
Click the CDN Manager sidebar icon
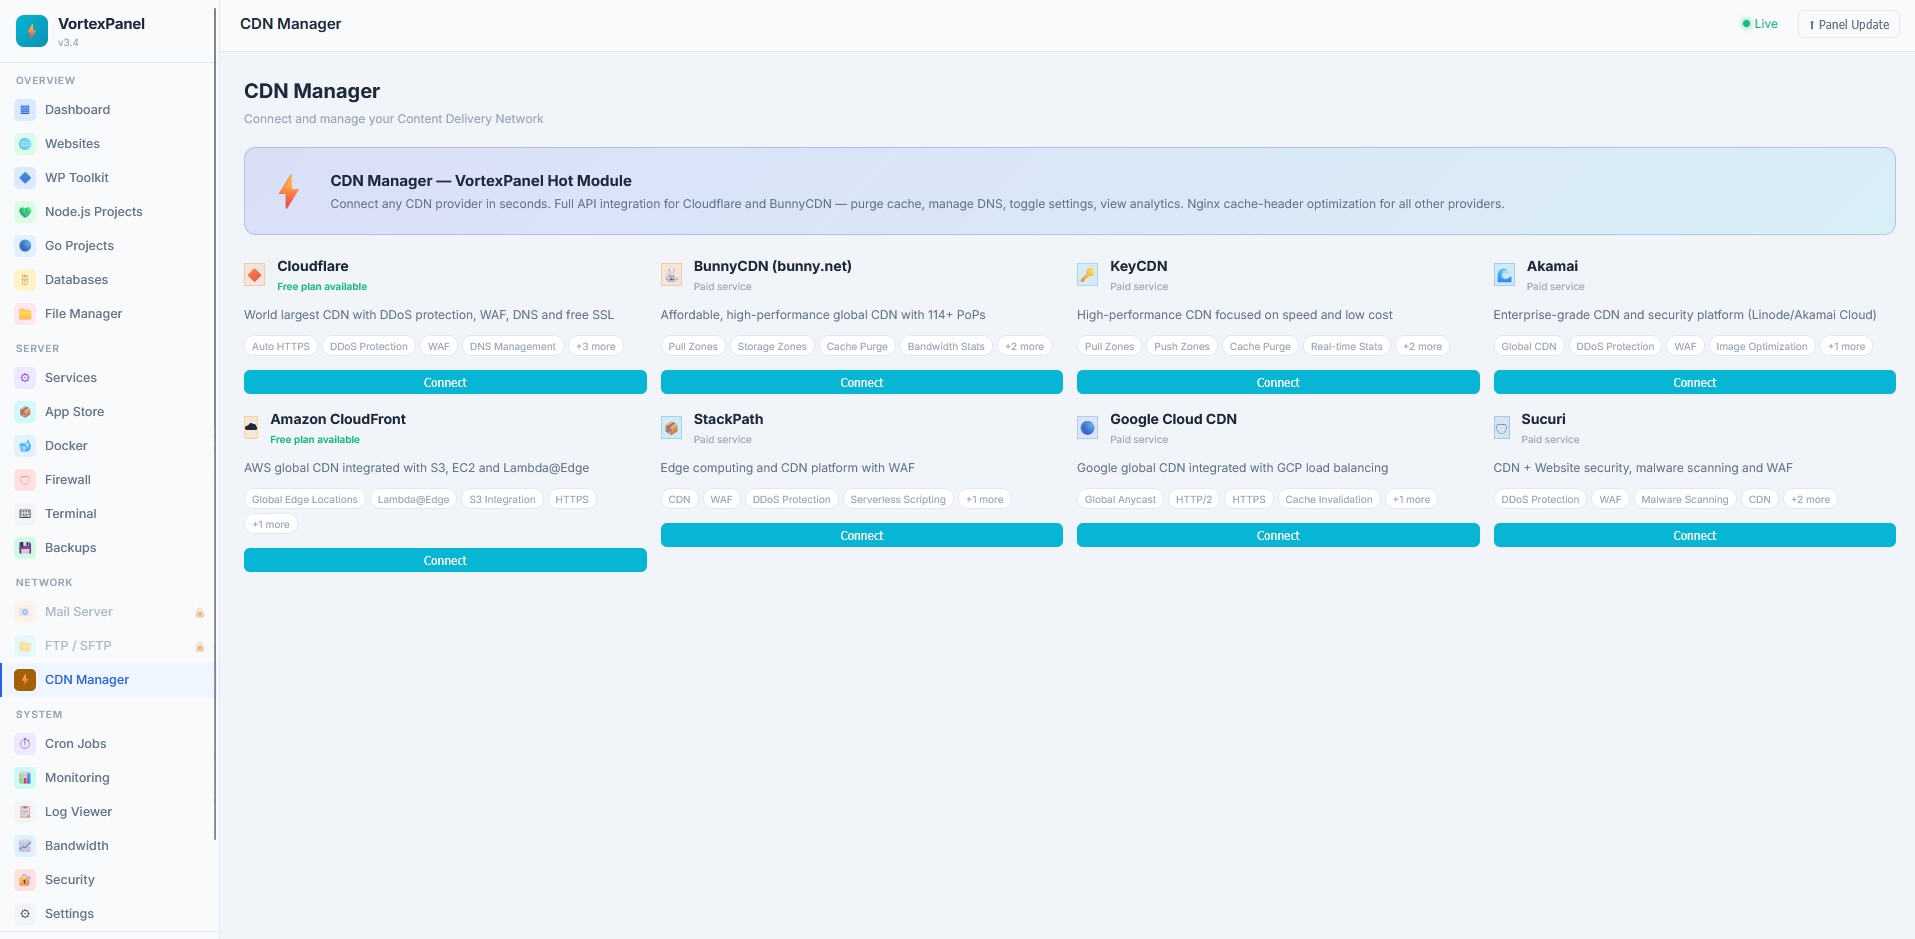tap(26, 680)
